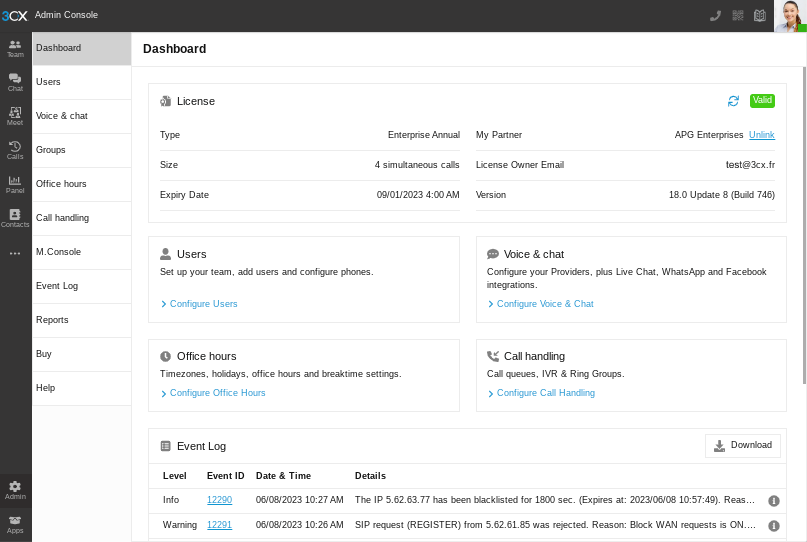The height and width of the screenshot is (542, 807).
Task: Click Configure Office Hours link
Action: tap(218, 393)
